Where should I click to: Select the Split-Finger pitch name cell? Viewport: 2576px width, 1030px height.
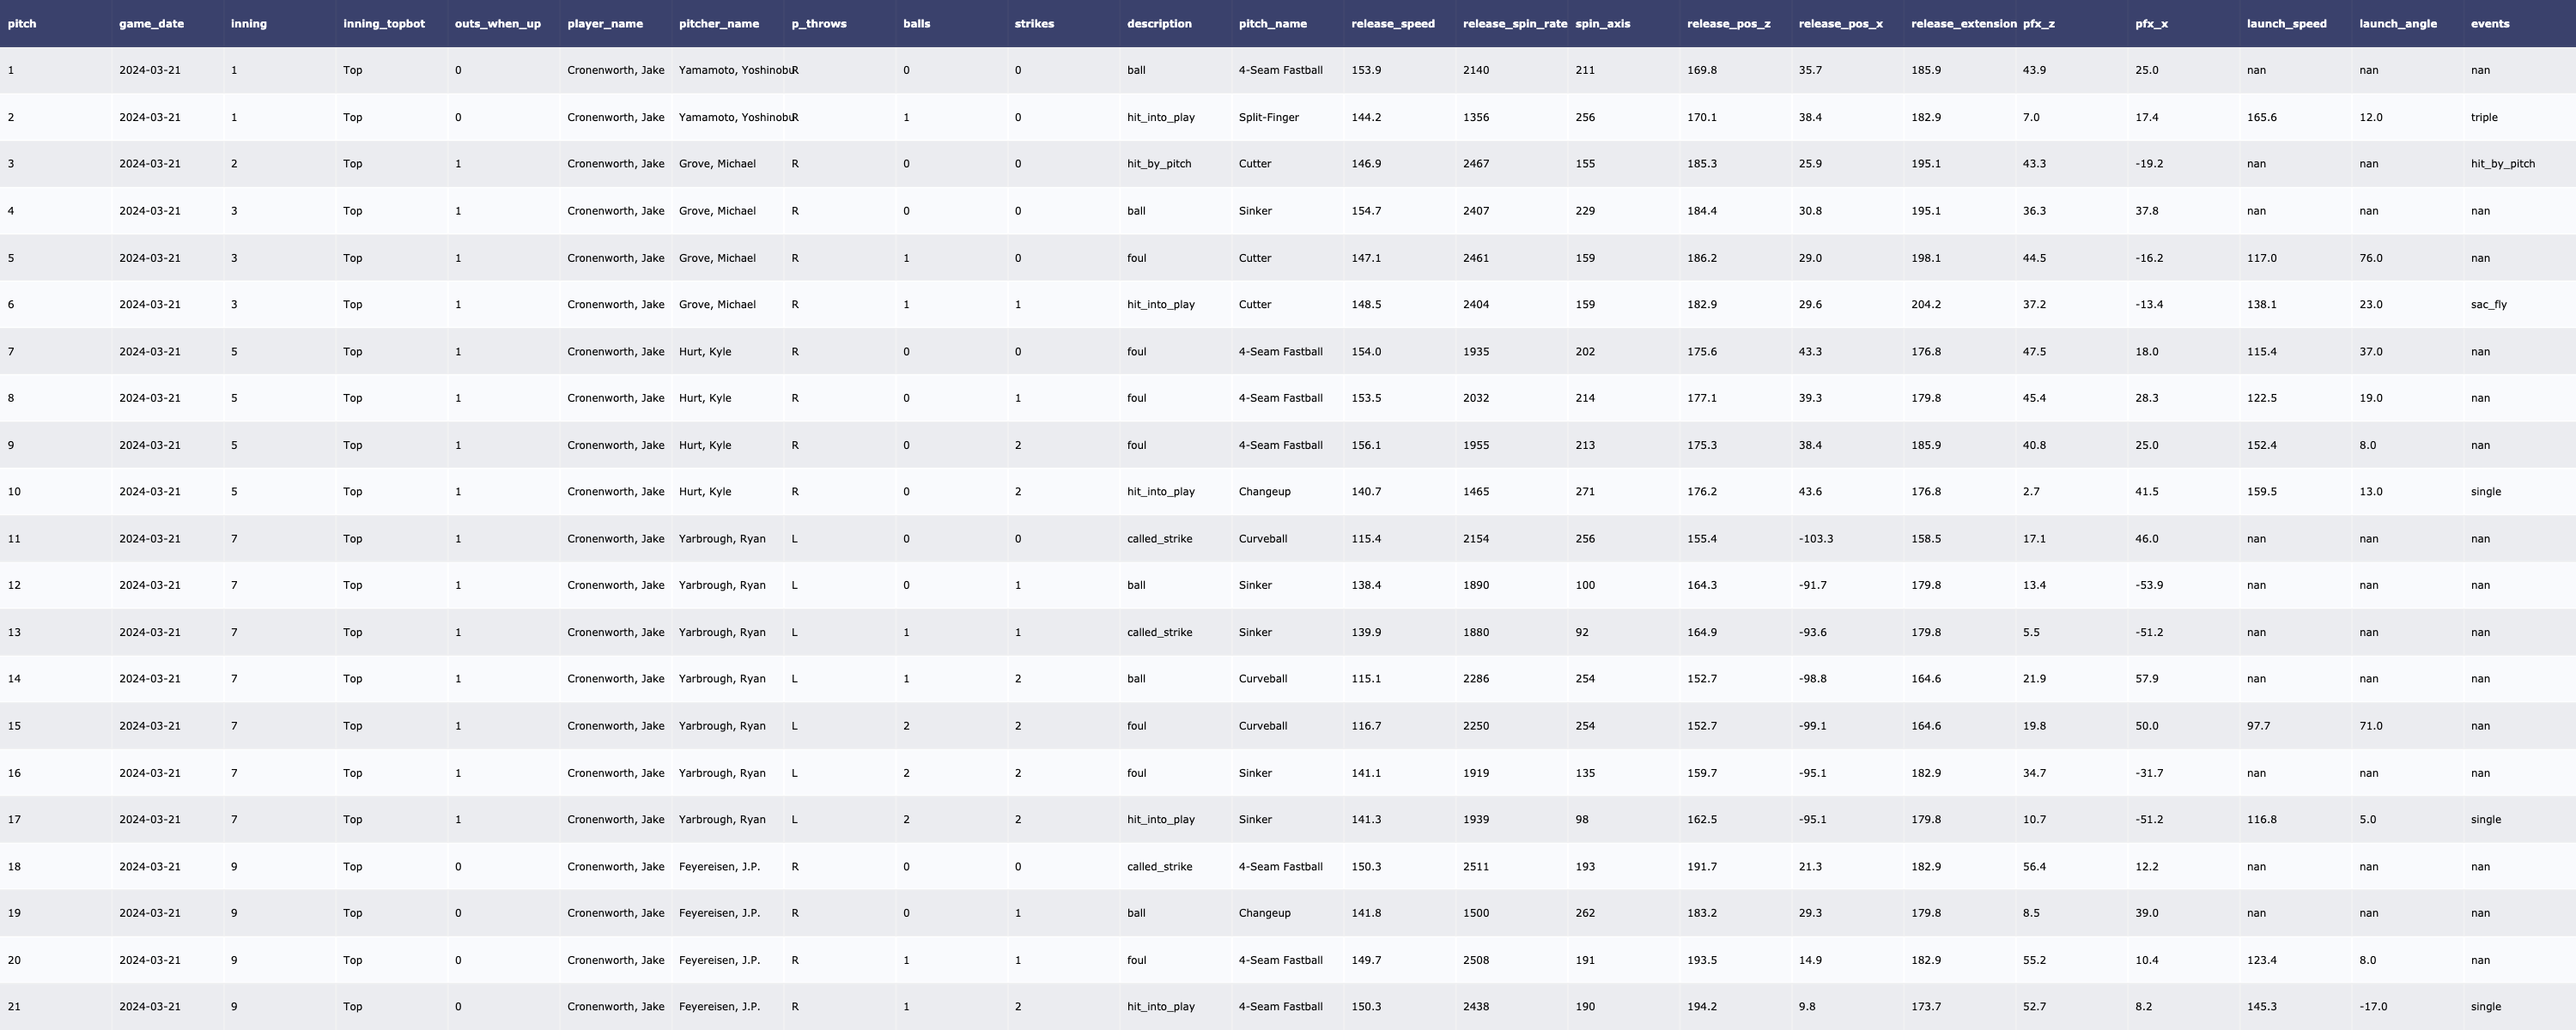pyautogui.click(x=1268, y=118)
